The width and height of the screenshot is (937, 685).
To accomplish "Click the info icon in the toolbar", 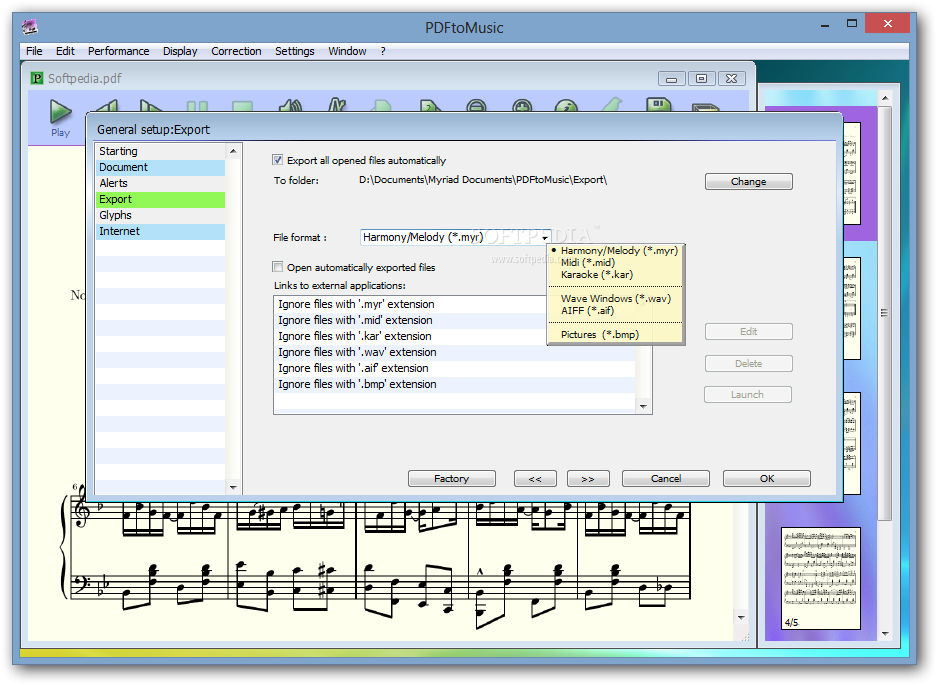I will pos(566,105).
